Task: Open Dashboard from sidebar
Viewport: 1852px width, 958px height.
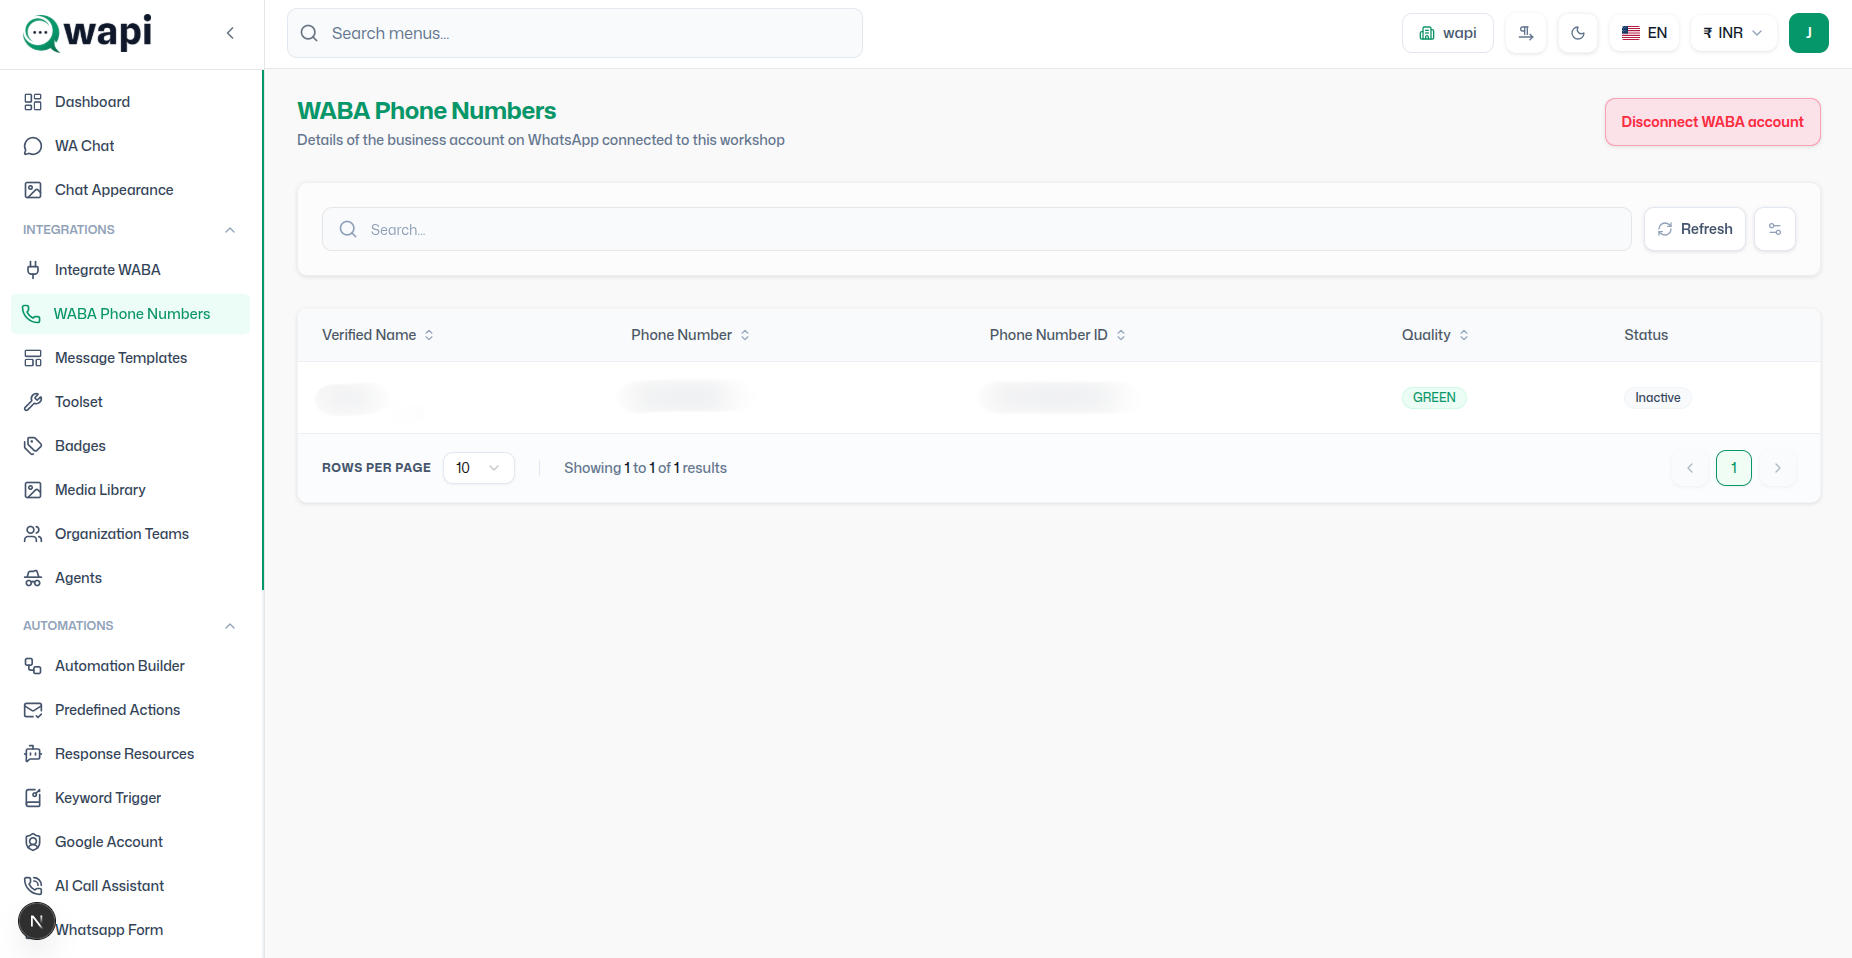Action: click(130, 102)
